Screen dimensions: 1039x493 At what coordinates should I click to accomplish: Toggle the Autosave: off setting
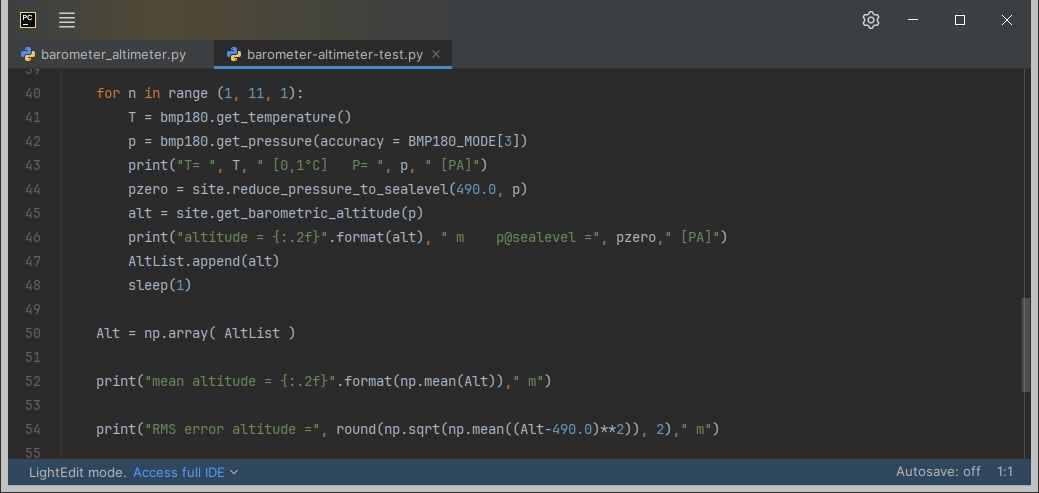[x=938, y=472]
